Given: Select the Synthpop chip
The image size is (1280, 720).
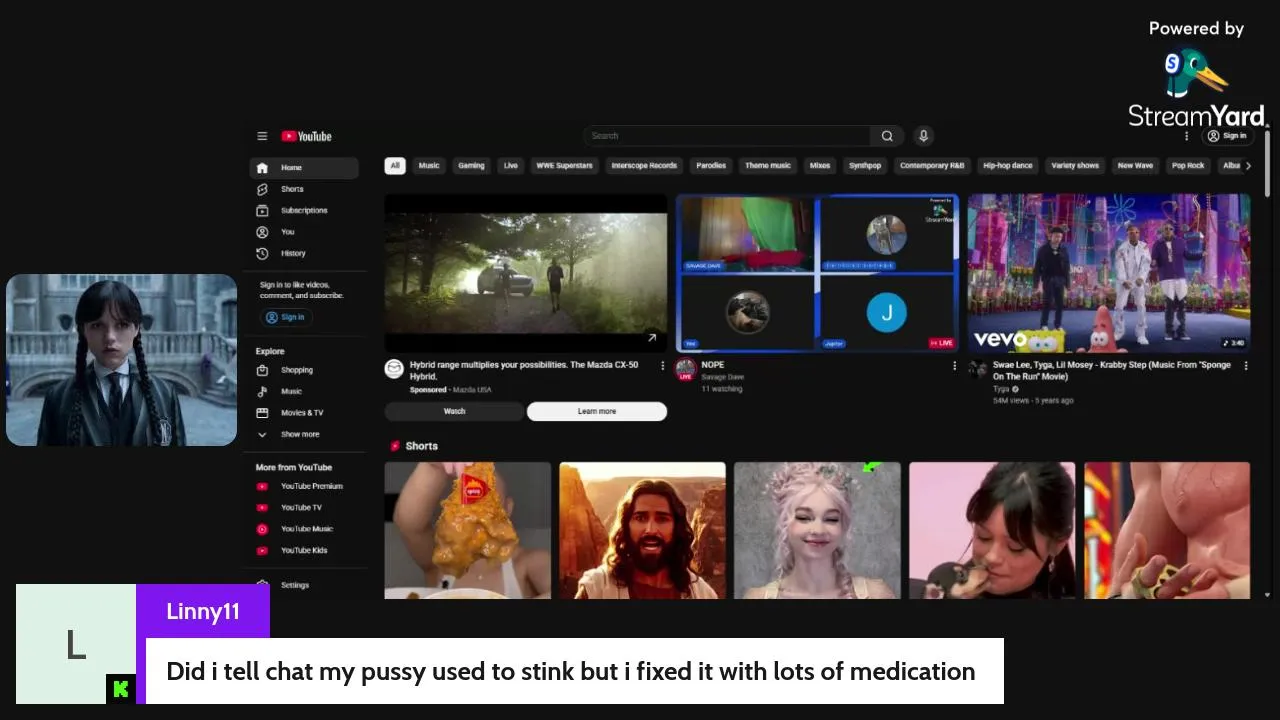Looking at the screenshot, I should 865,166.
